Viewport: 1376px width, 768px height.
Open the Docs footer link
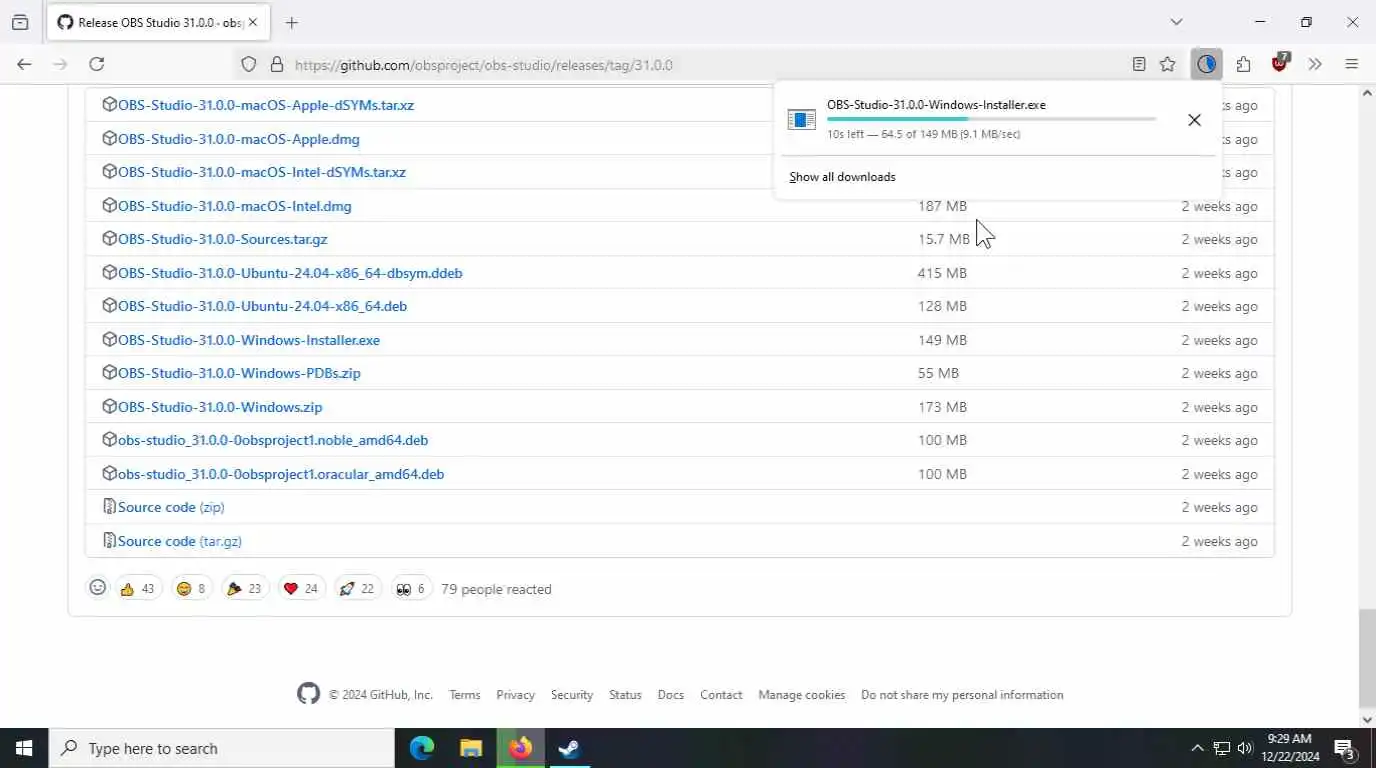[x=671, y=695]
